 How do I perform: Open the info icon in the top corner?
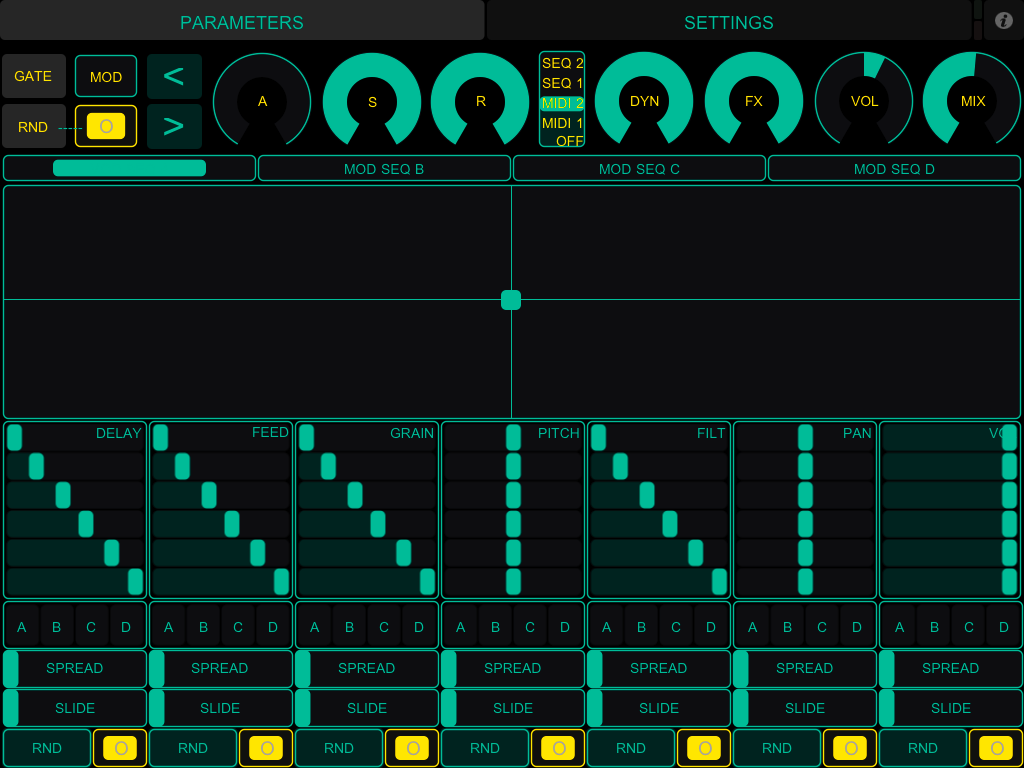(x=1004, y=20)
